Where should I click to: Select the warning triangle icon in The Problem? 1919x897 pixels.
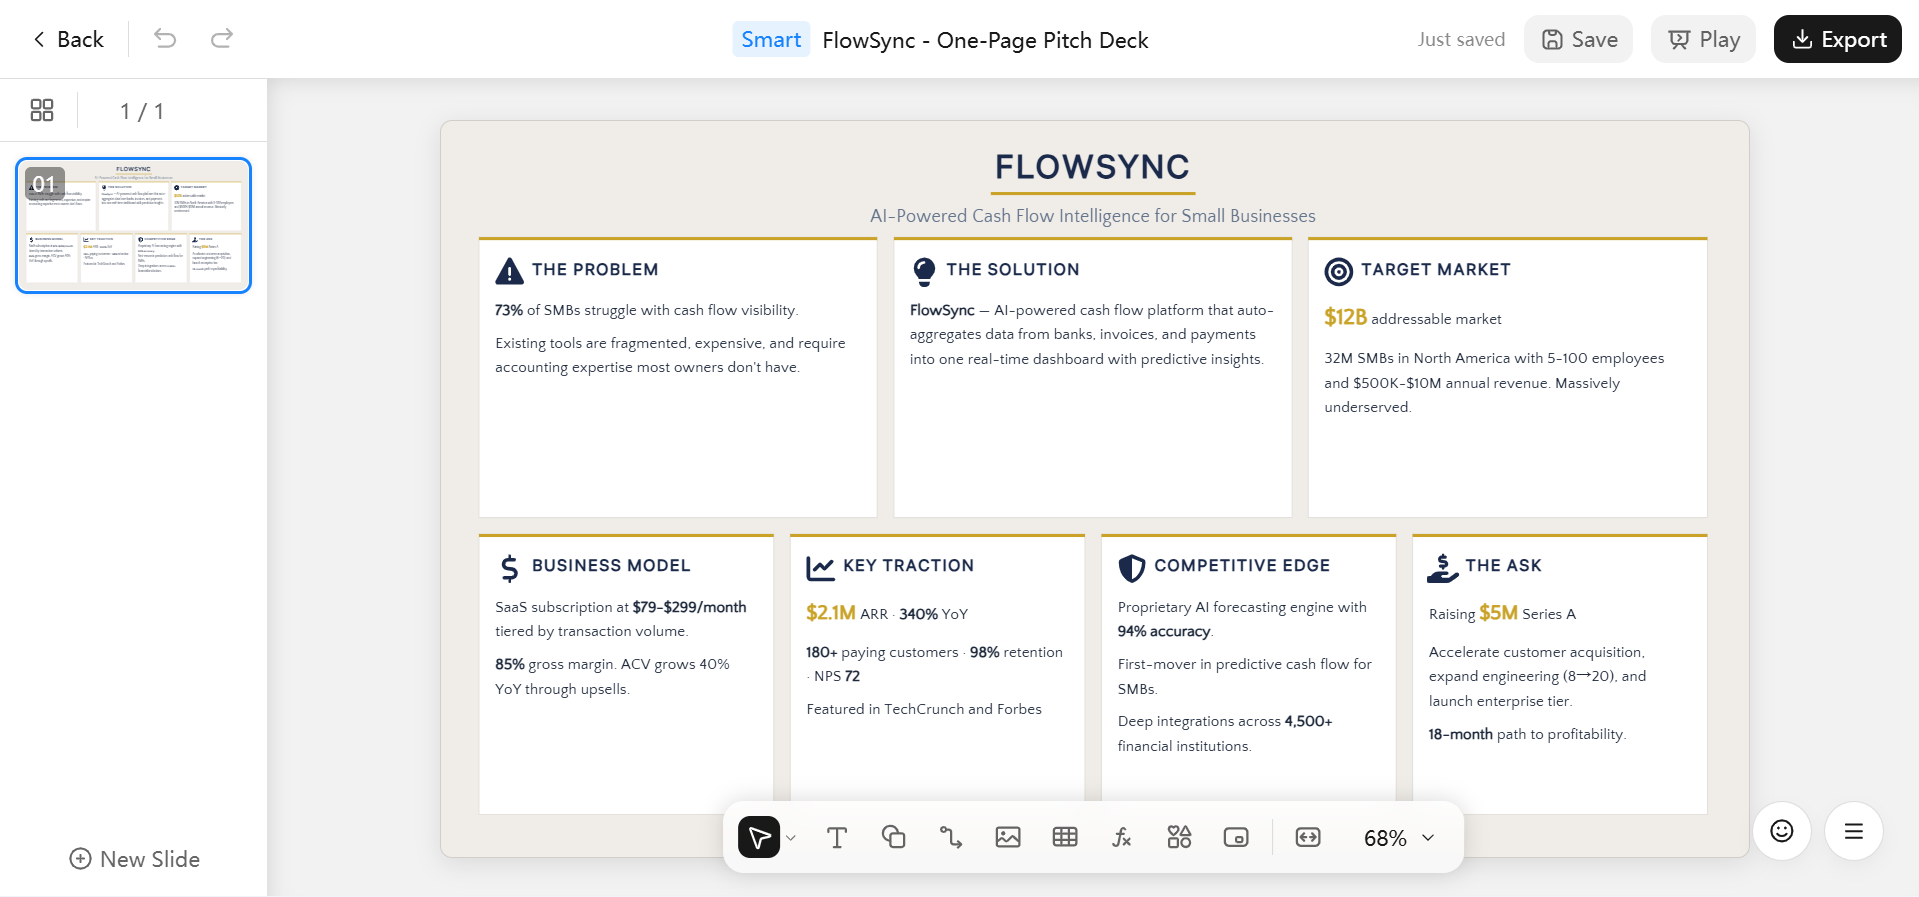tap(510, 271)
